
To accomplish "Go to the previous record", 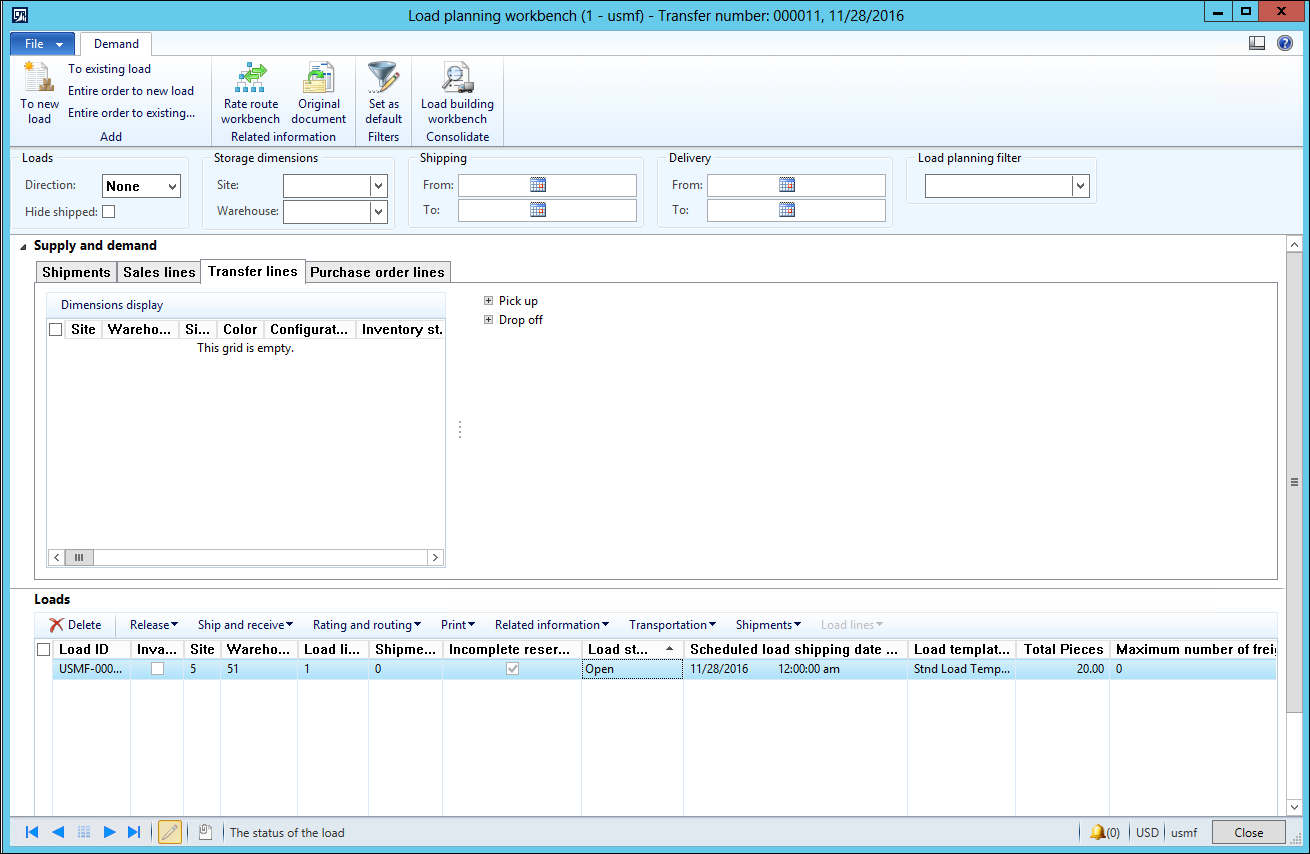I will coord(58,832).
